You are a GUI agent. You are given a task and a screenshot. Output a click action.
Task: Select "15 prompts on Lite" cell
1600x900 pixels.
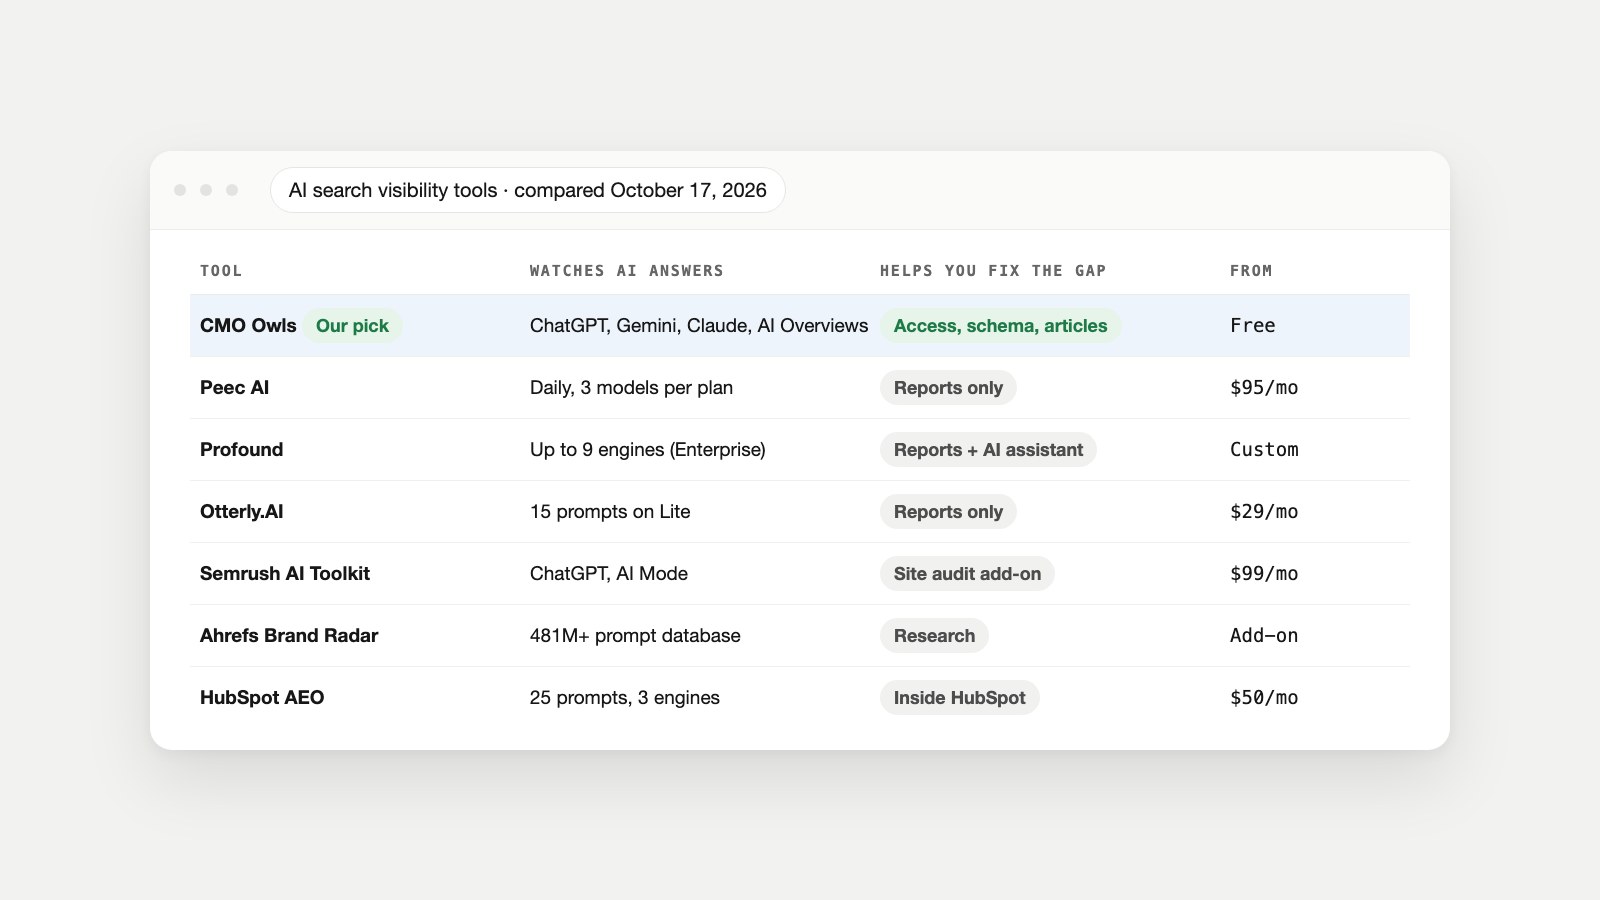point(610,512)
